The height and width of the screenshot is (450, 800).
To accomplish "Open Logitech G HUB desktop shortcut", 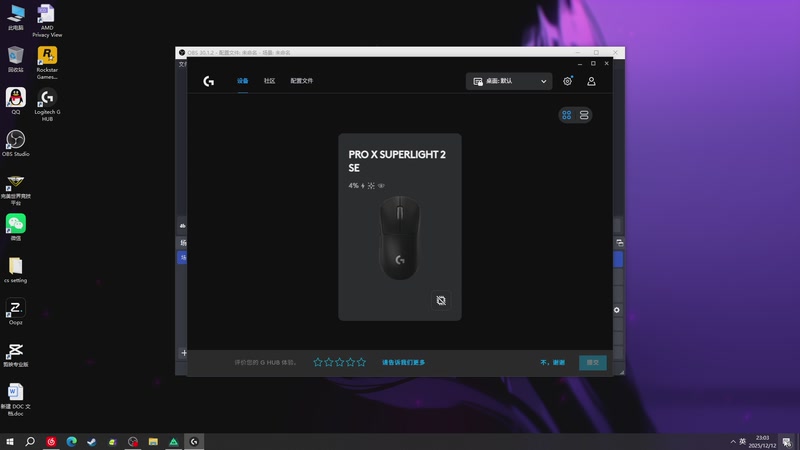I will (47, 105).
